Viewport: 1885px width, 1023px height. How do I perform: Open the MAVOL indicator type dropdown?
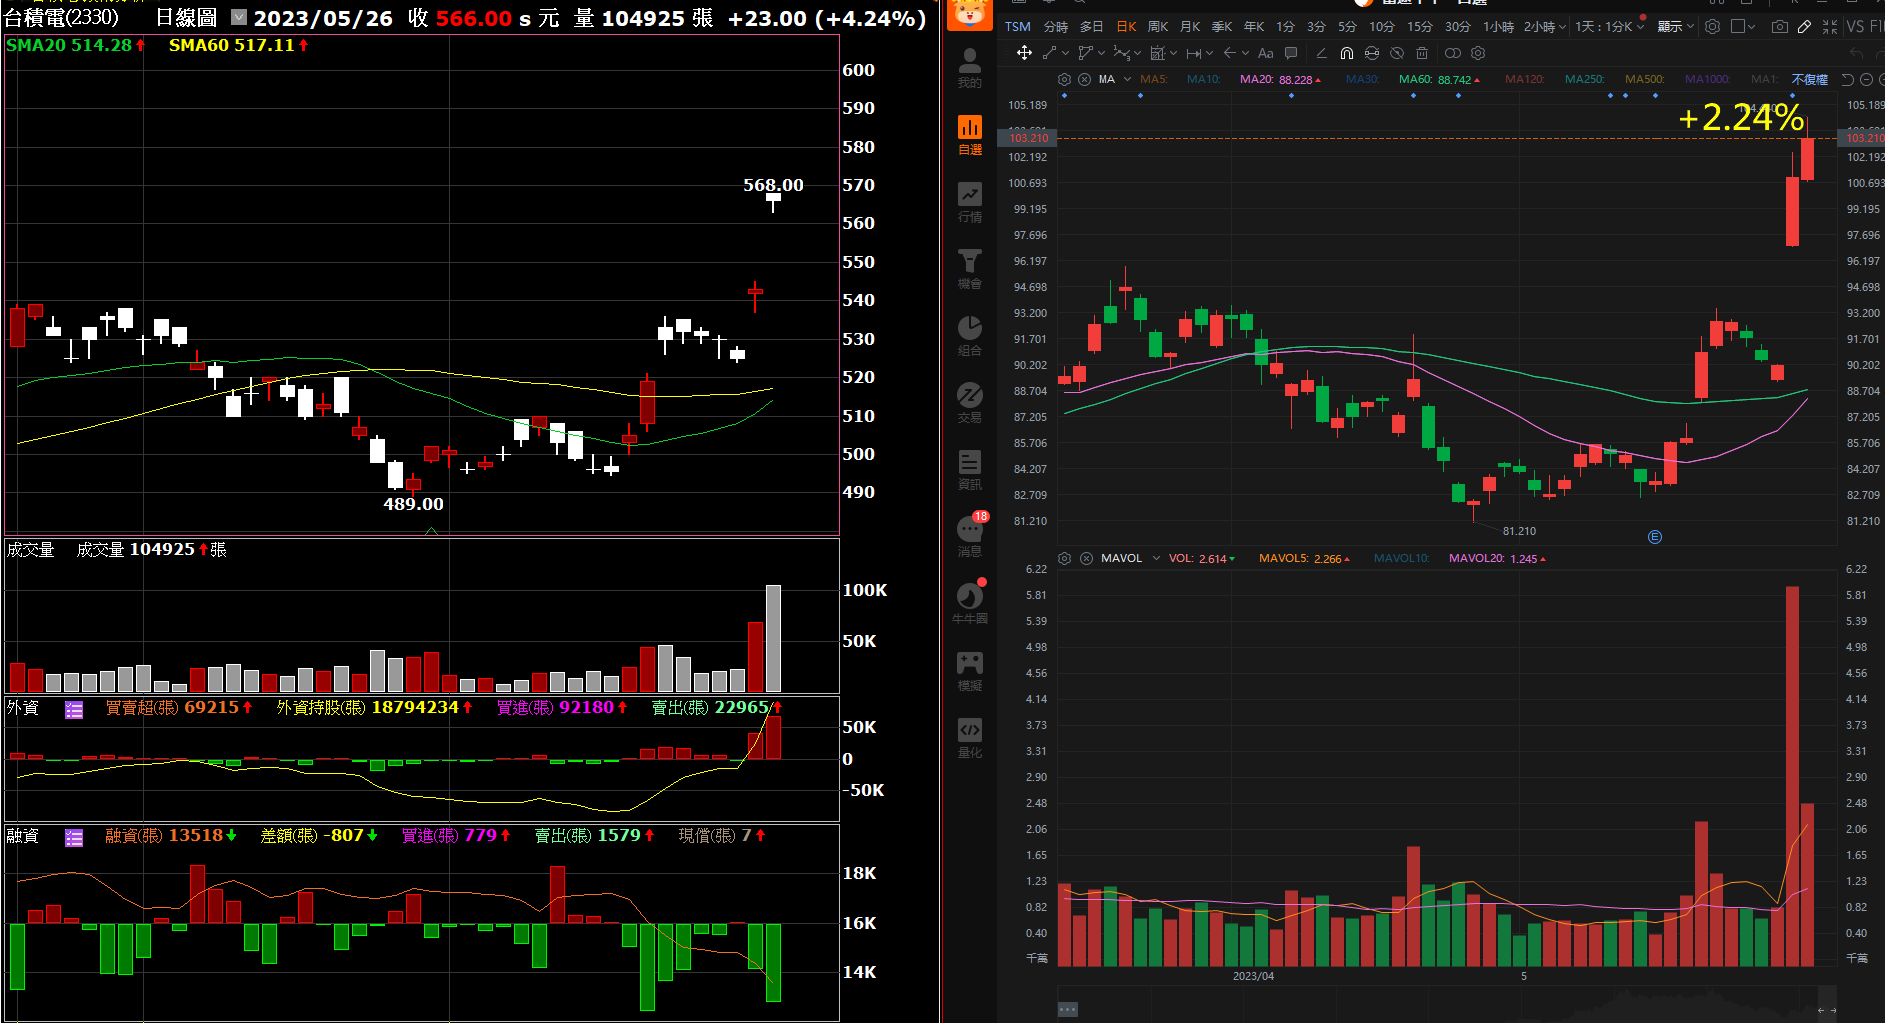coord(1156,558)
